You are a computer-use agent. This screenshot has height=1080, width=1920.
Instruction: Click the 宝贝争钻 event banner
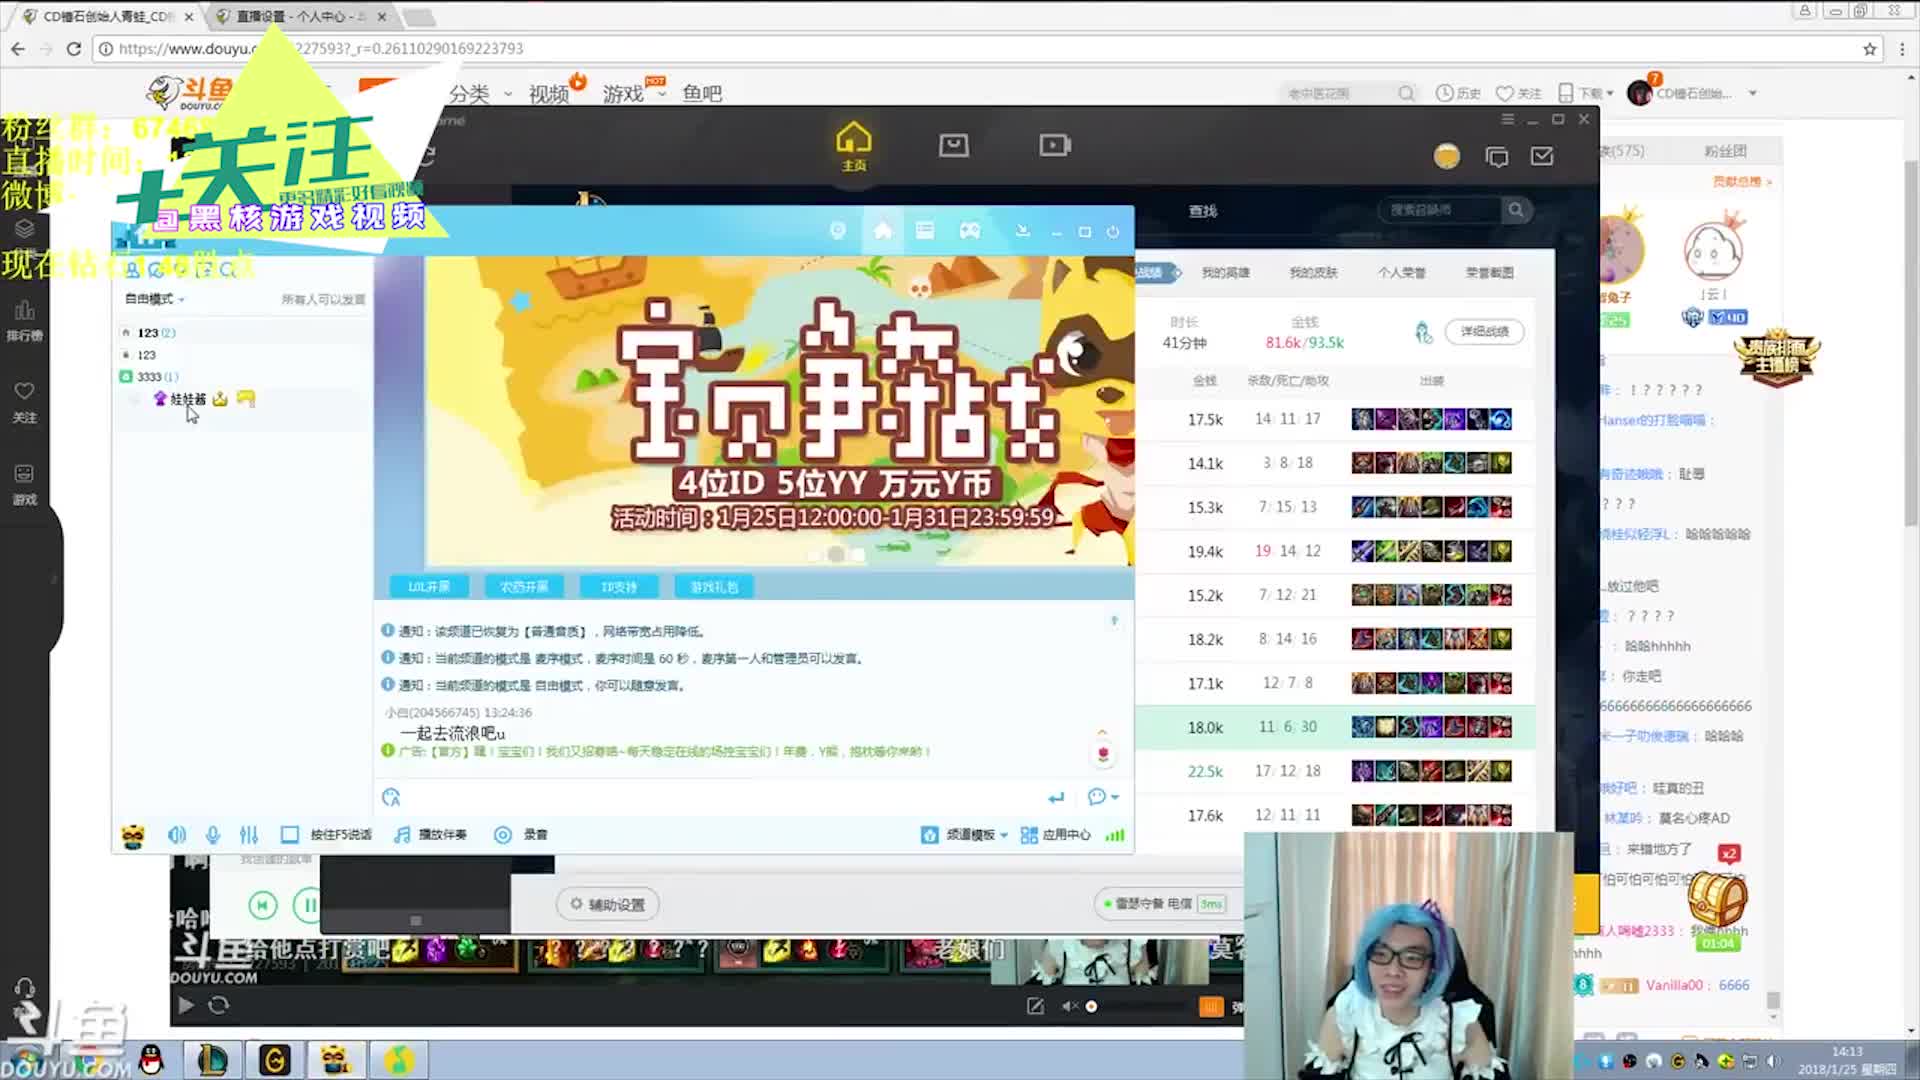[x=779, y=411]
